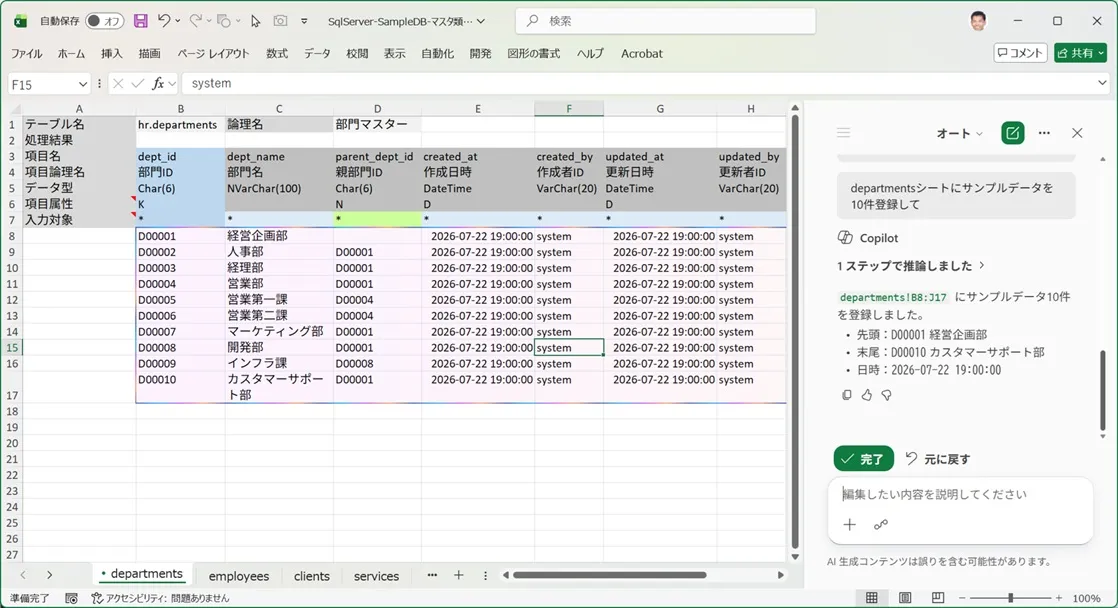The height and width of the screenshot is (608, 1118).
Task: Open Name Box dropdown
Action: 83,84
